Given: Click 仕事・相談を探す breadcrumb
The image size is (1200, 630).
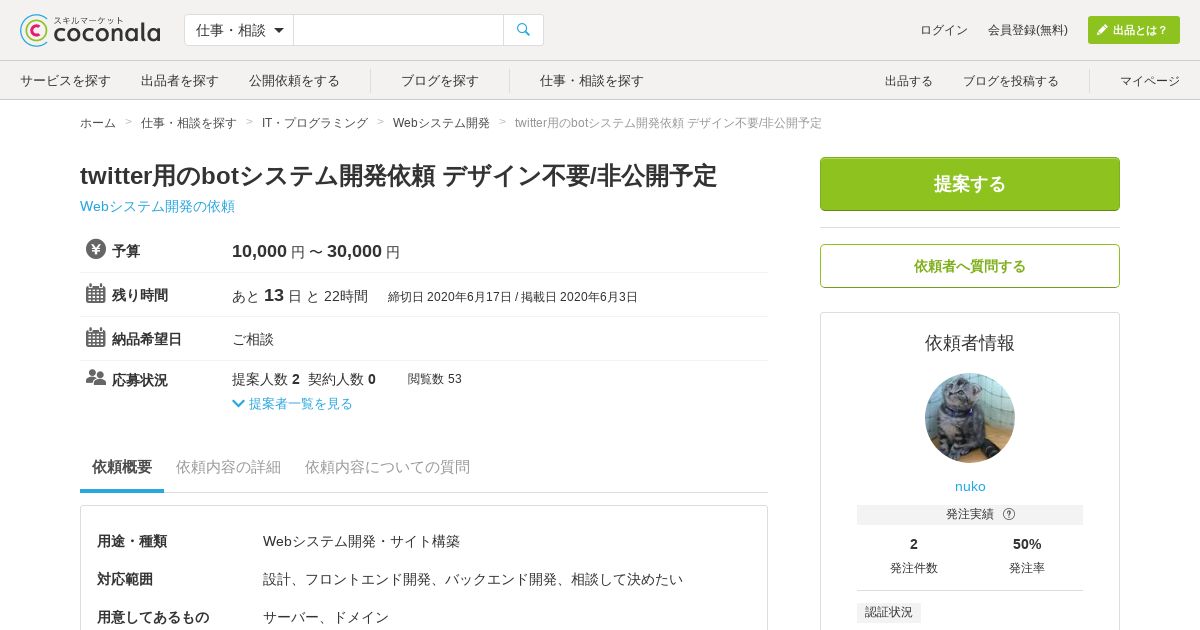Looking at the screenshot, I should pyautogui.click(x=189, y=123).
